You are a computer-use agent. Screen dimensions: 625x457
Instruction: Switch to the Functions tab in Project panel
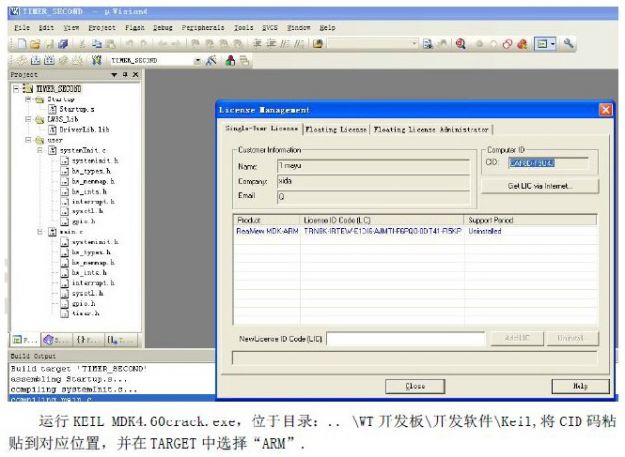pos(86,340)
